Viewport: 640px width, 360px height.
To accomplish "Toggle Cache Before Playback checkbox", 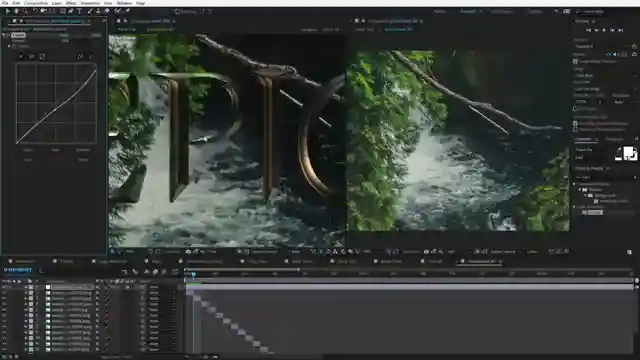I will pos(576,61).
